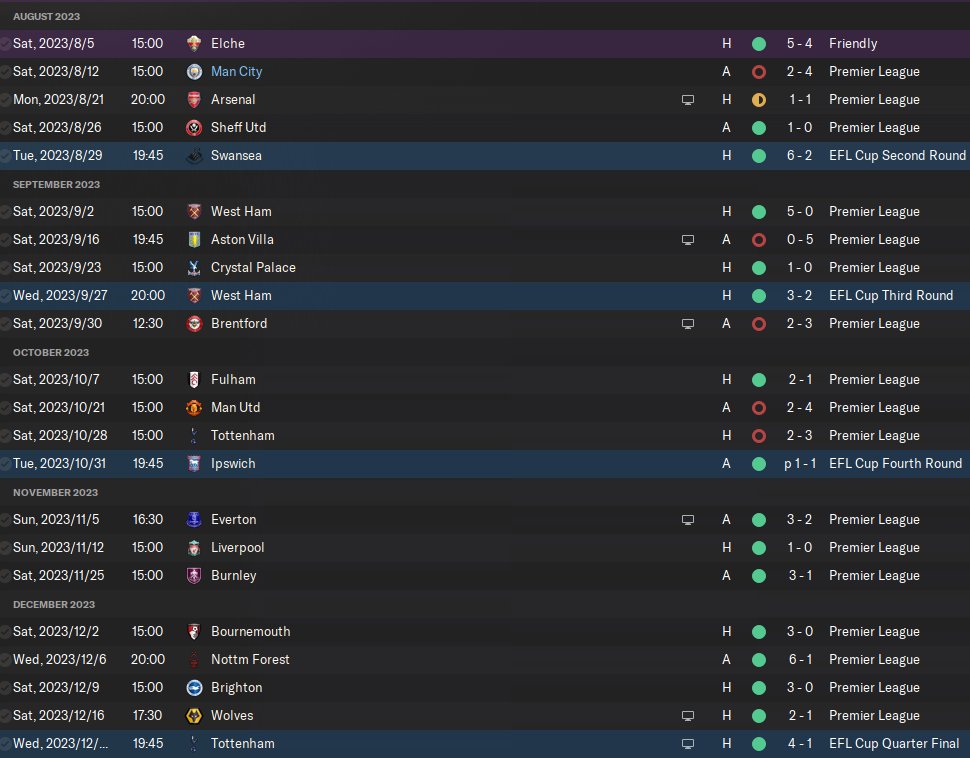Collapse the August 2023 month header

(x=47, y=17)
